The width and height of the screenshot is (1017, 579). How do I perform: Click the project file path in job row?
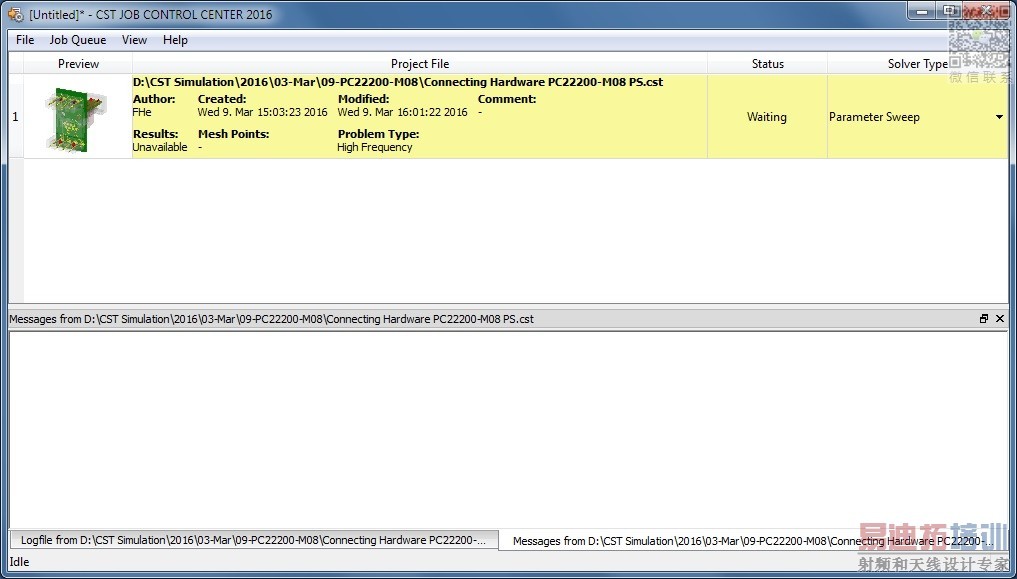pyautogui.click(x=398, y=82)
